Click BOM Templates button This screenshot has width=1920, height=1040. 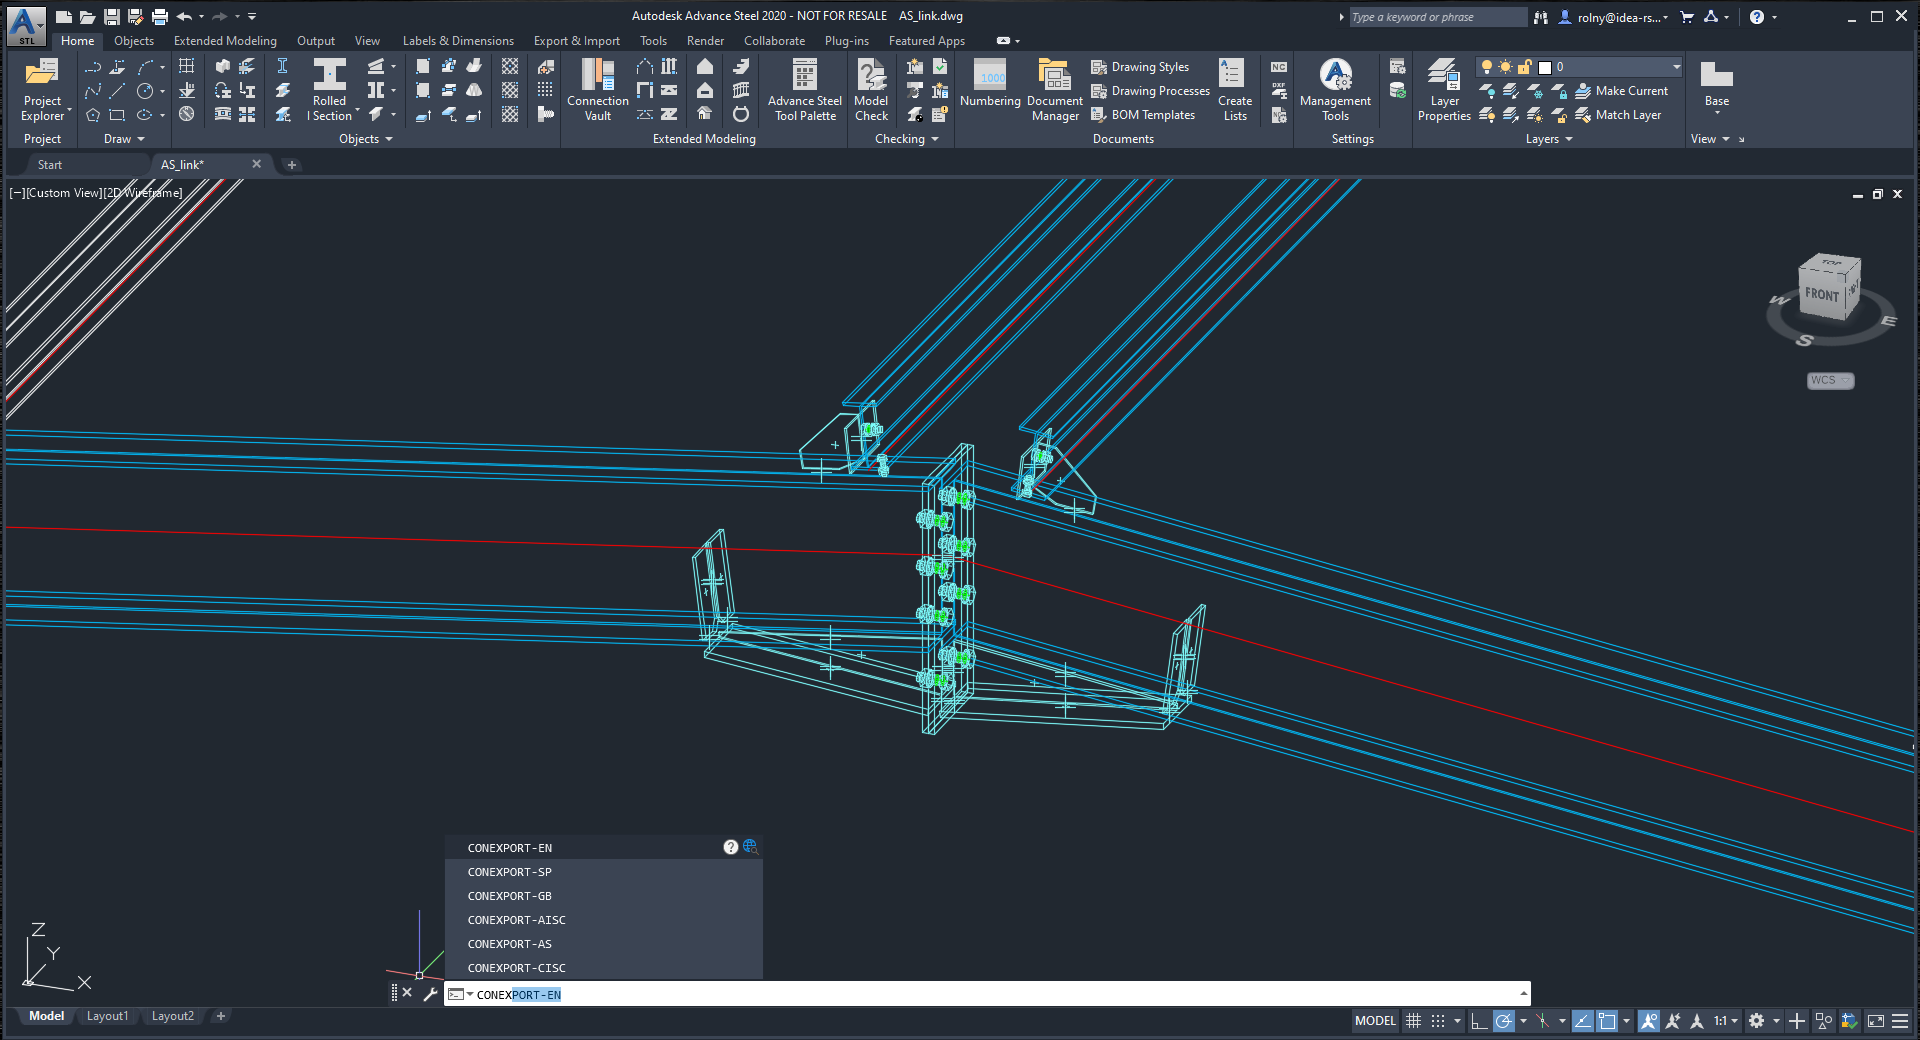1143,115
